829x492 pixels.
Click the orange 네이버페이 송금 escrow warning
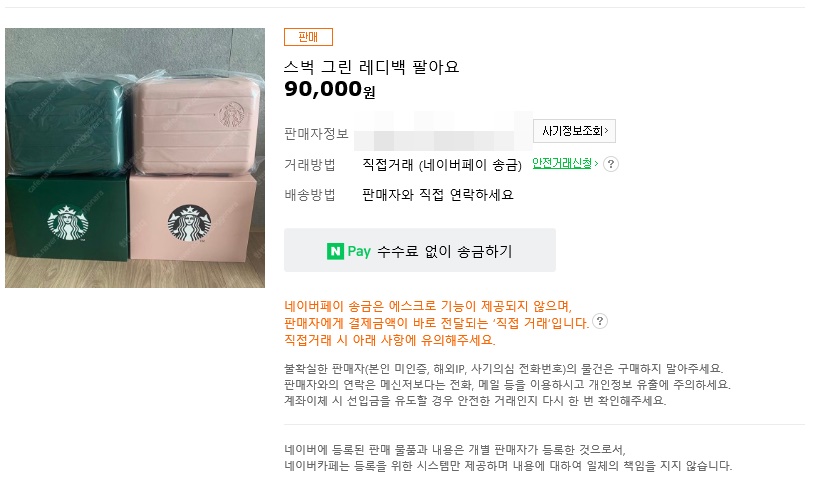pyautogui.click(x=428, y=306)
